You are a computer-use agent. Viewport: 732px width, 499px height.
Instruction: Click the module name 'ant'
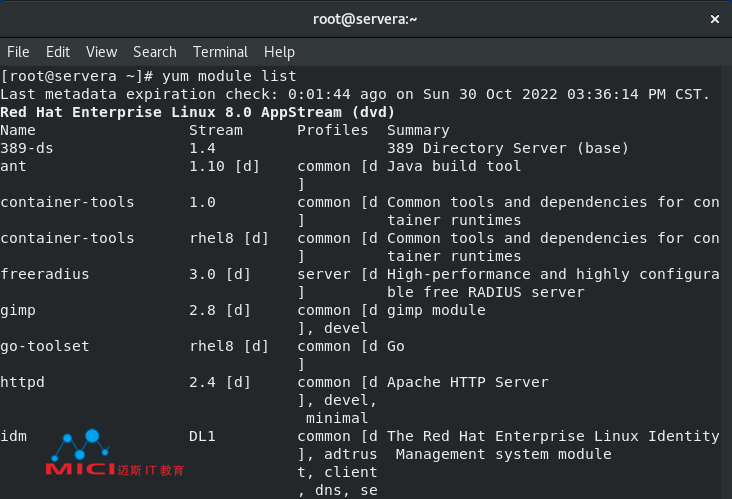pyautogui.click(x=13, y=167)
